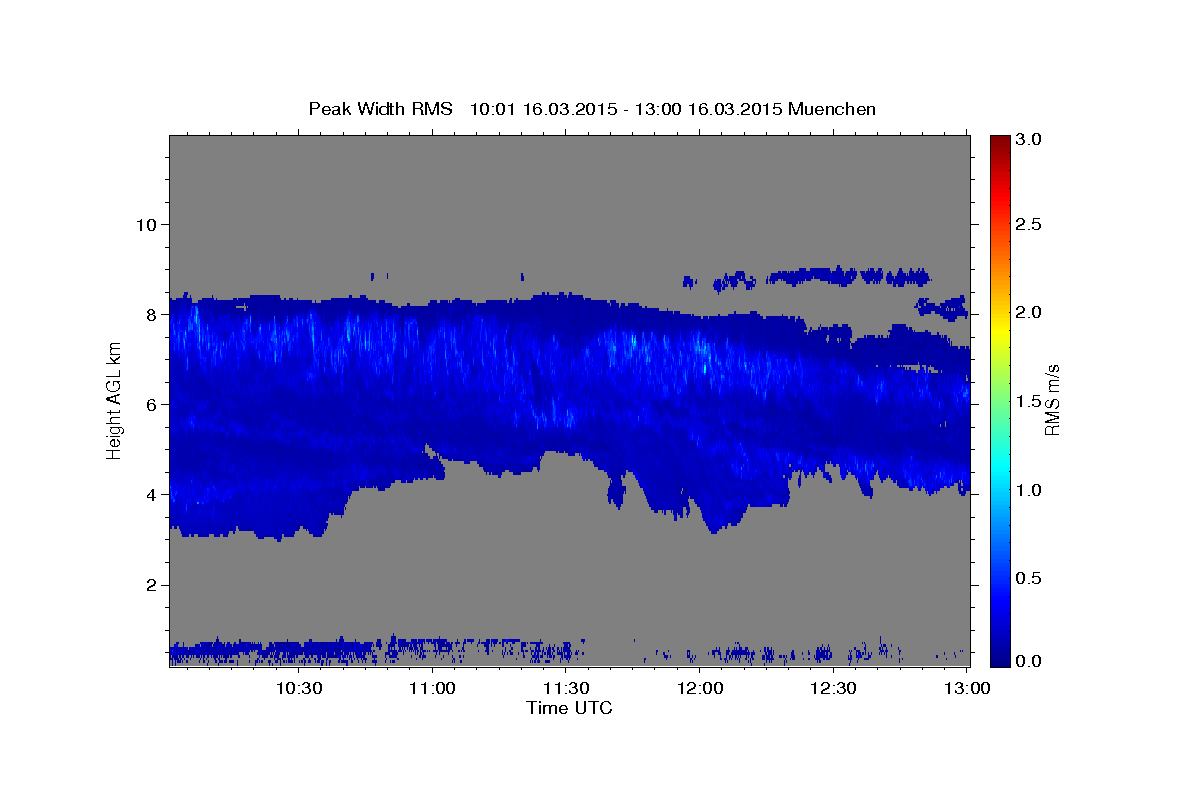This screenshot has height=800, width=1200.
Task: Click the colorbar value 1.5
Action: 1030,401
